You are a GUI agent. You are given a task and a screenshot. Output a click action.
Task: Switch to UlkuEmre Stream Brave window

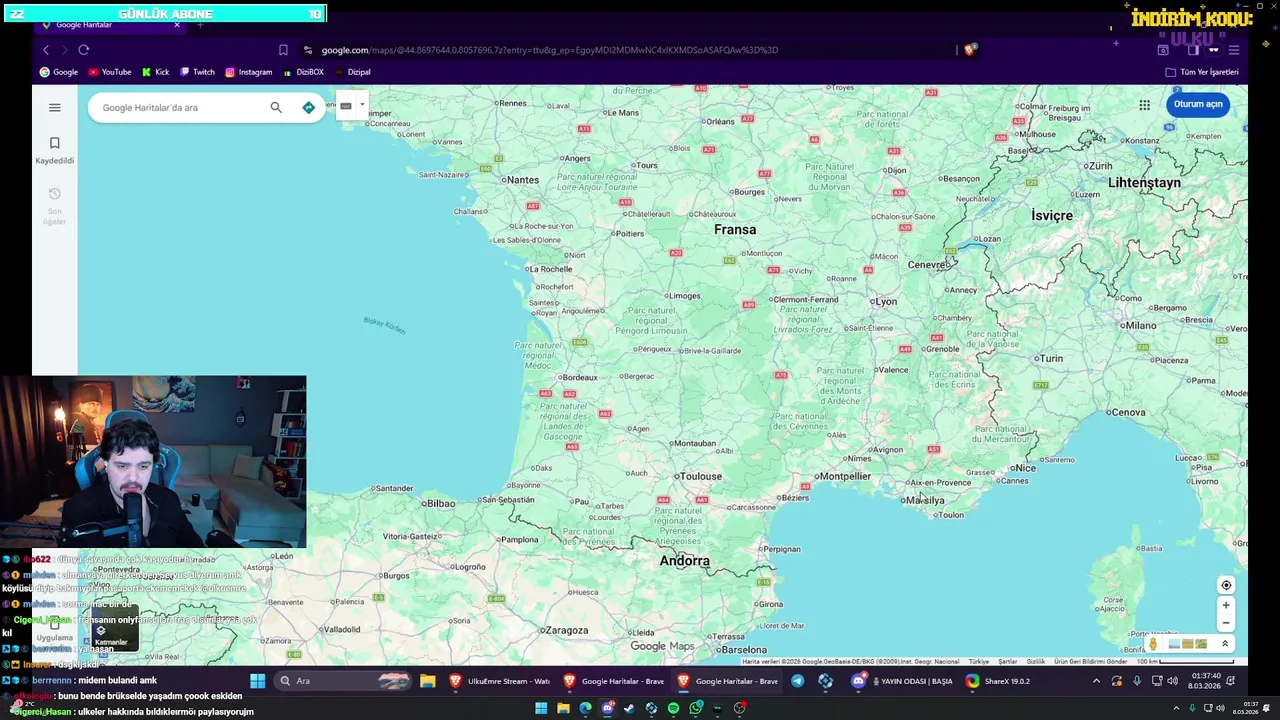(500, 681)
